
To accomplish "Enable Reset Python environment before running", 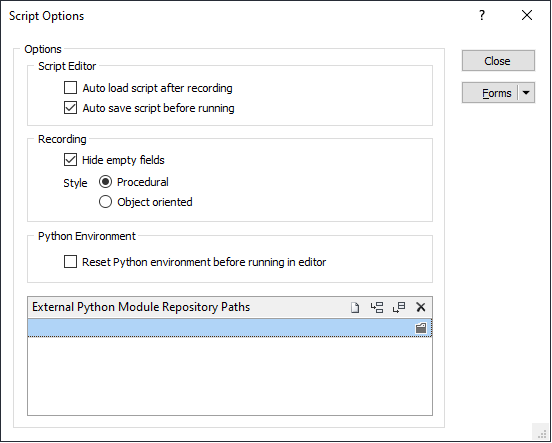I will pos(70,262).
